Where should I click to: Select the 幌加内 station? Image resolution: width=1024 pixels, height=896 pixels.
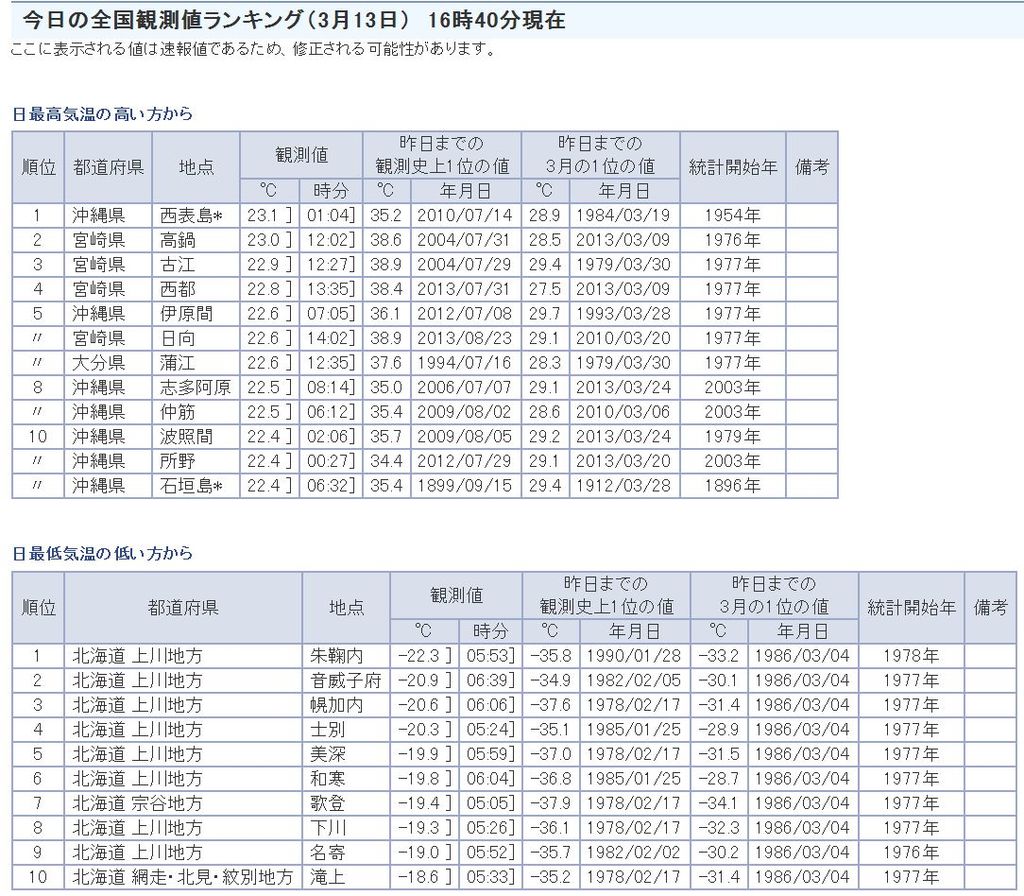(x=335, y=705)
